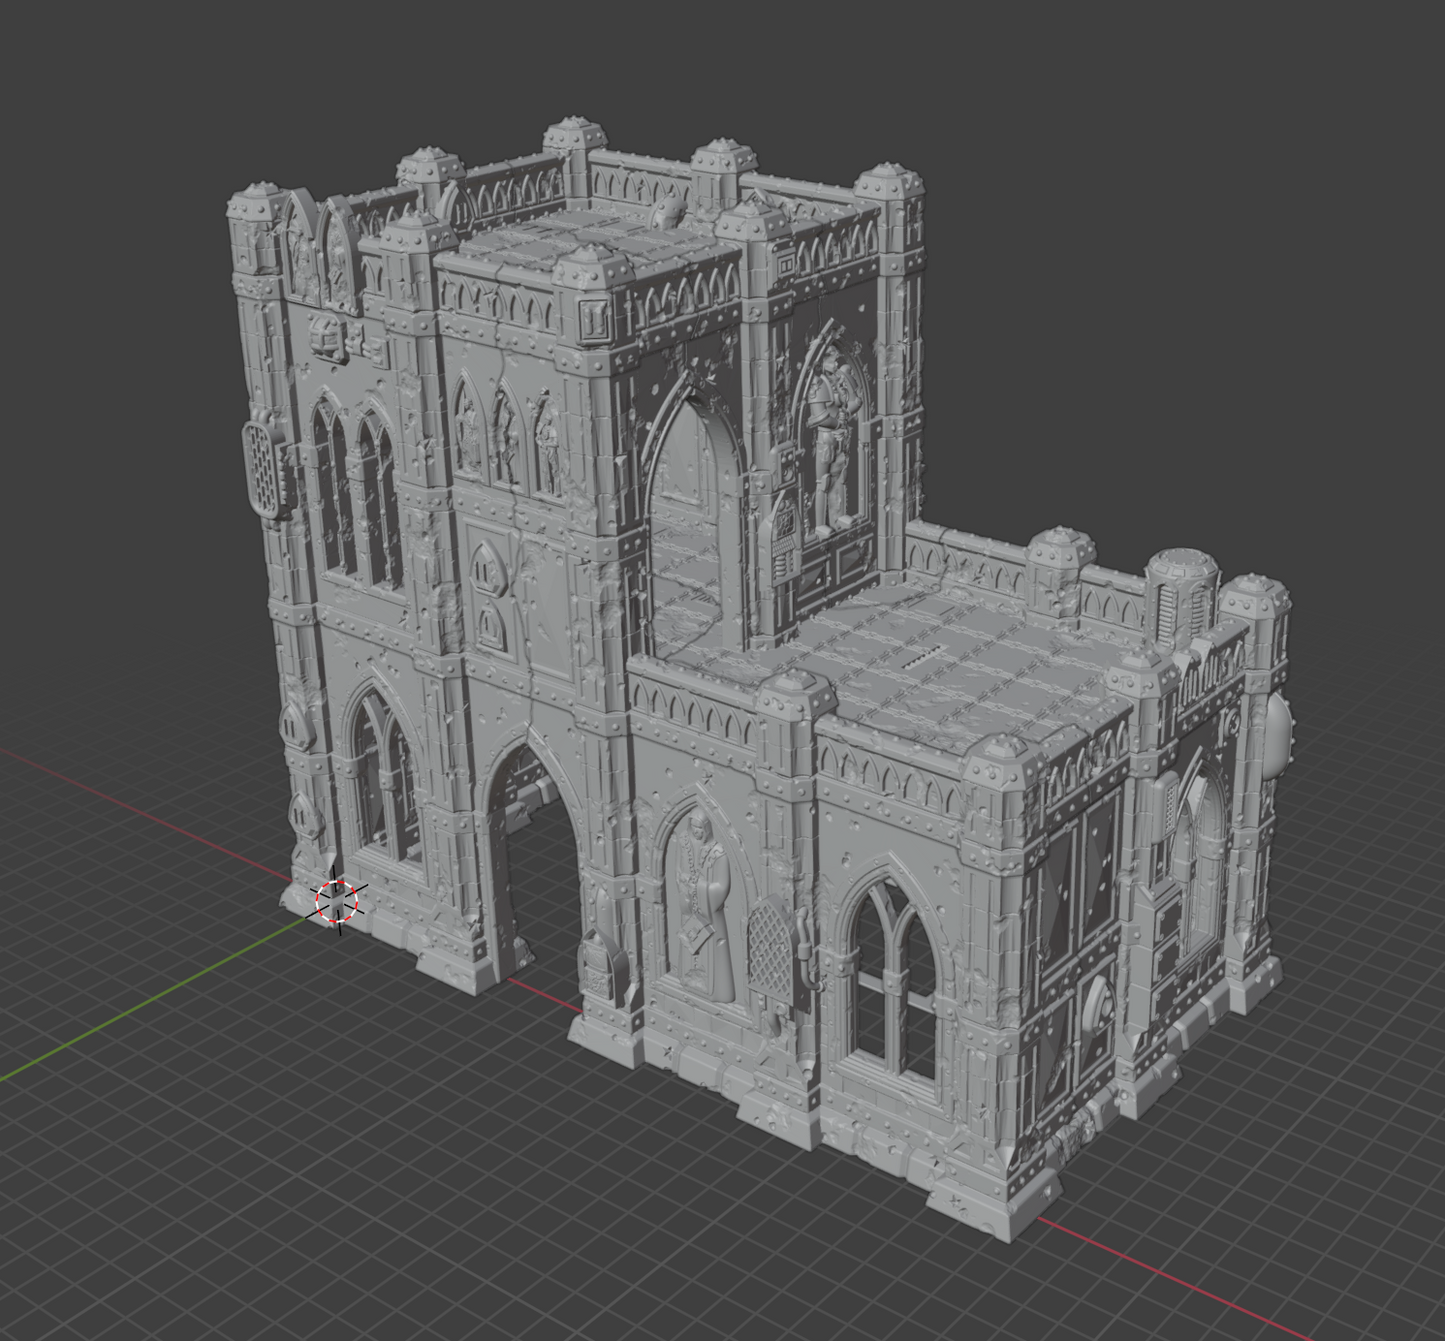This screenshot has height=1341, width=1445.
Task: Click the helmet ornament on the top parapet
Action: coord(668,211)
